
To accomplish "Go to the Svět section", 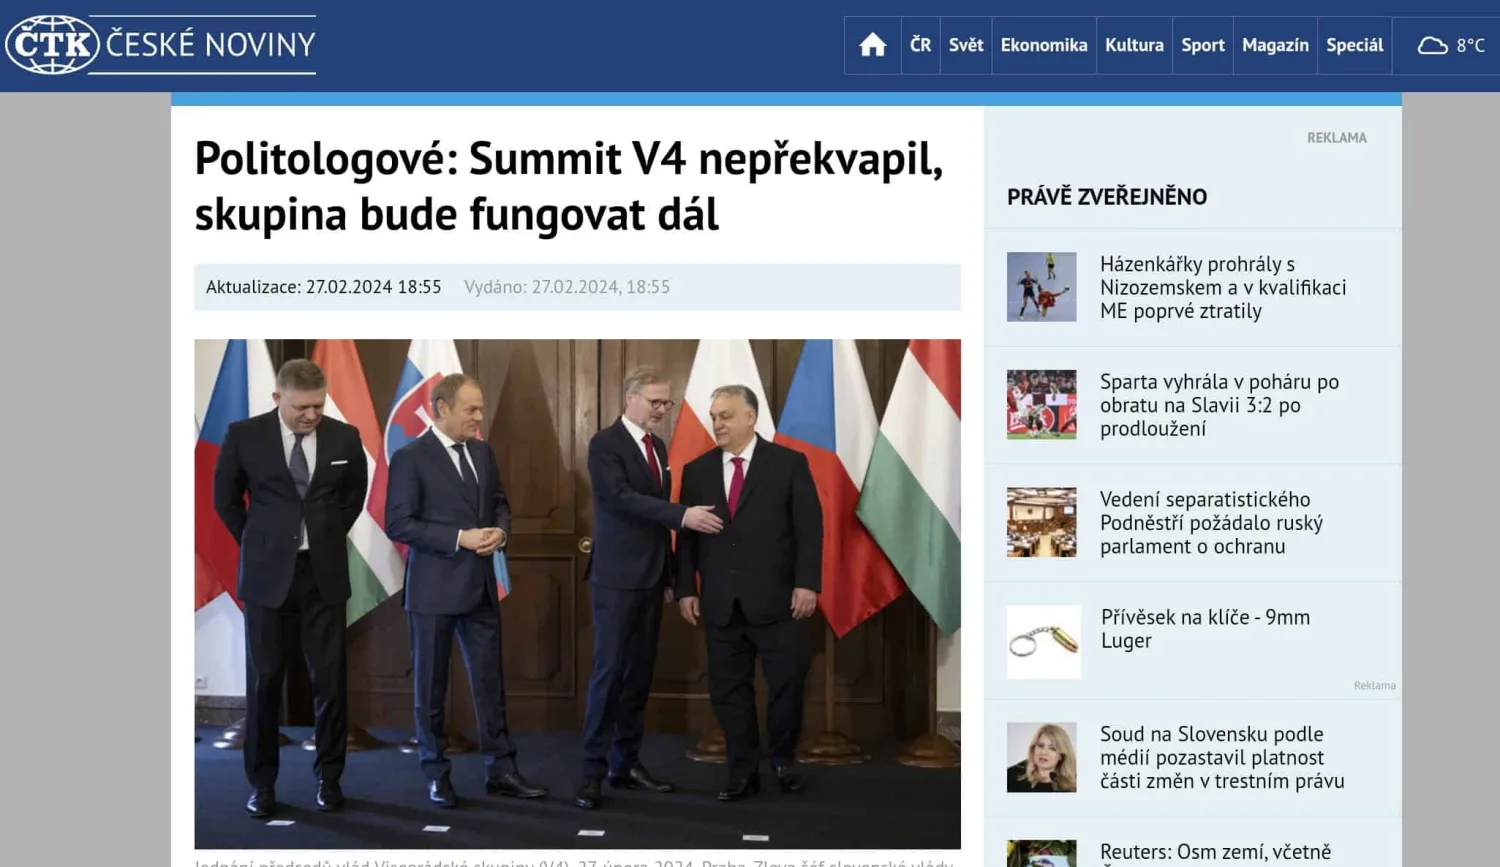I will (966, 45).
